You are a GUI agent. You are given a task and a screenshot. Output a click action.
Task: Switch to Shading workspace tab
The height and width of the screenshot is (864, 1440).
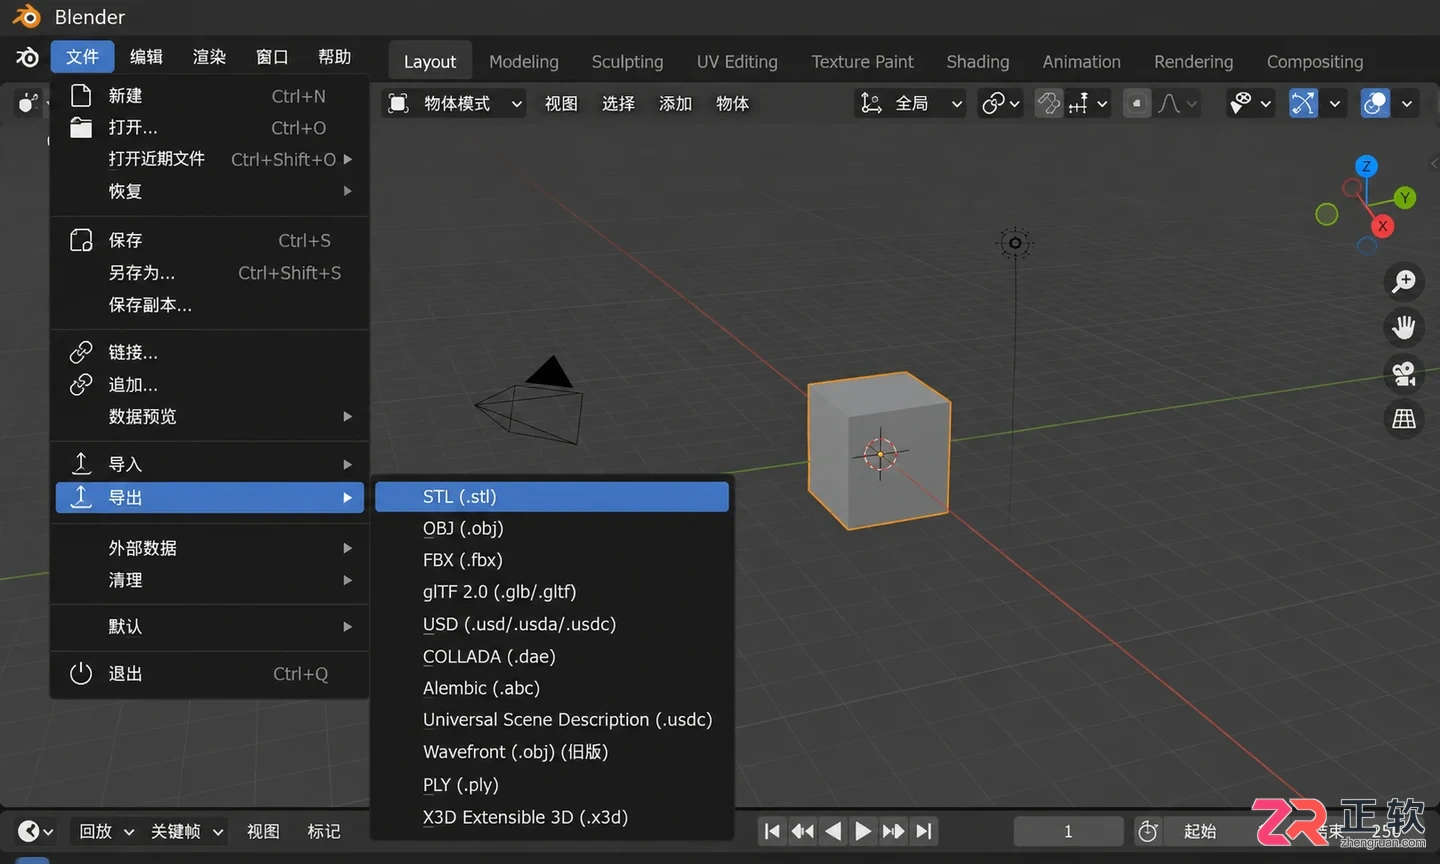978,62
